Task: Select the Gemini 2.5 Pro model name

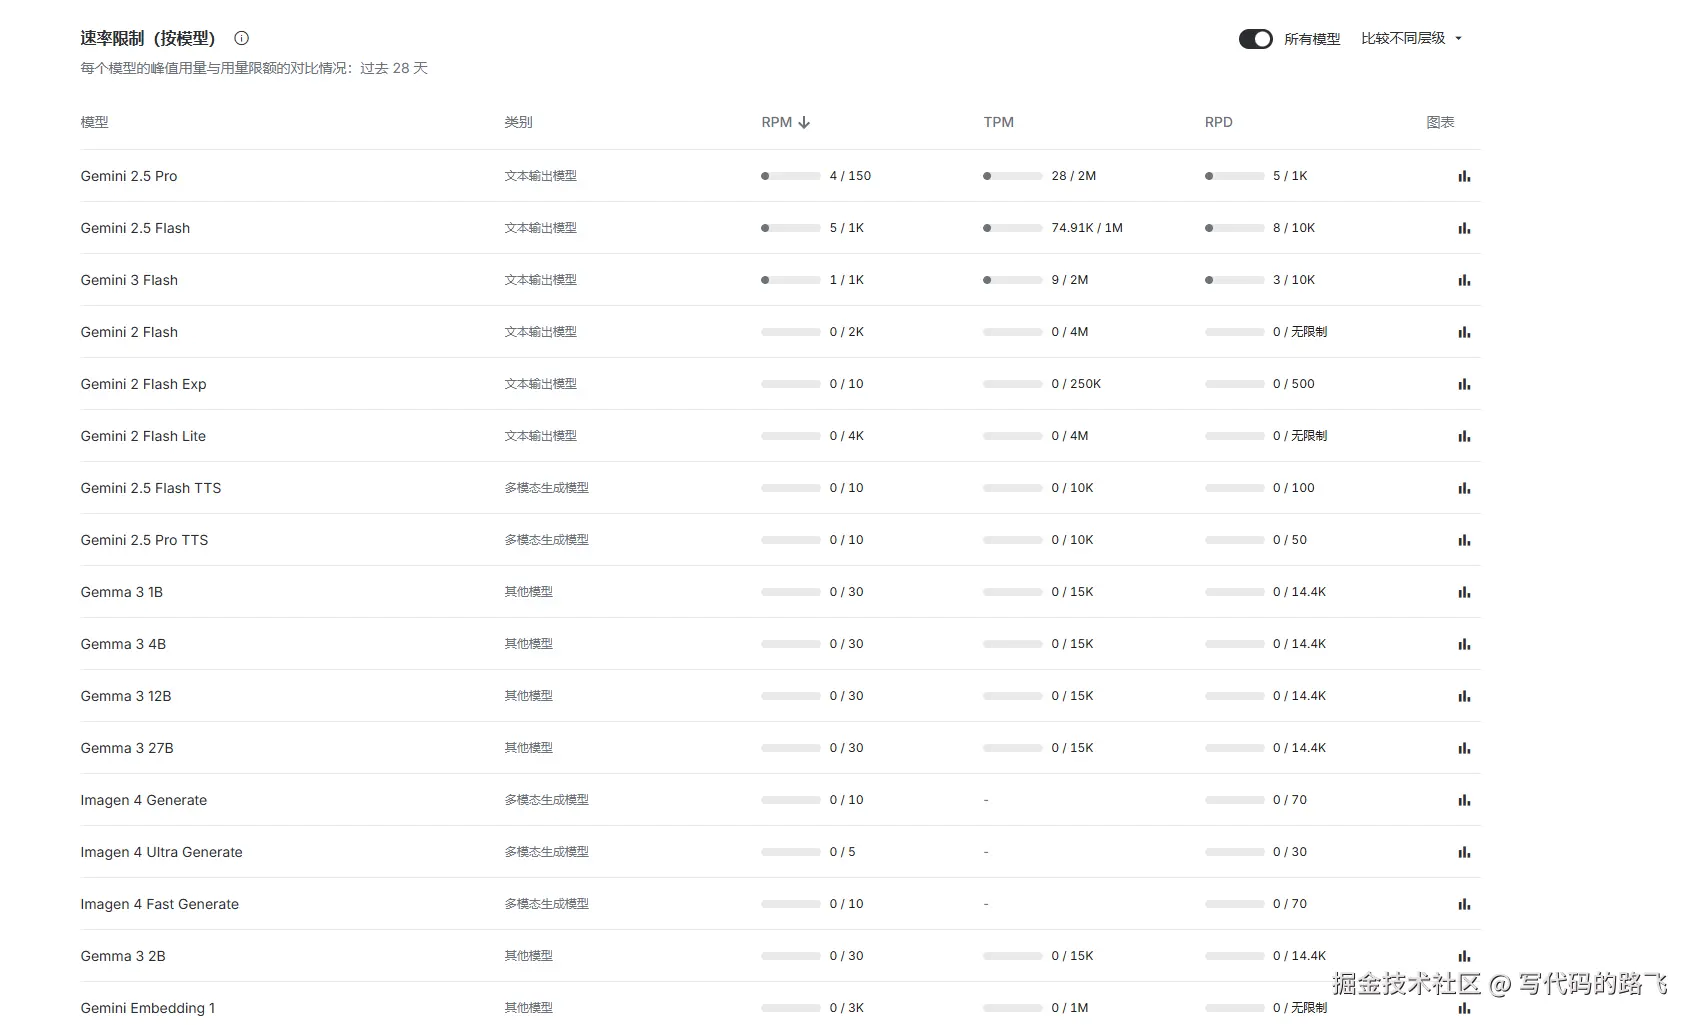Action: (x=129, y=176)
